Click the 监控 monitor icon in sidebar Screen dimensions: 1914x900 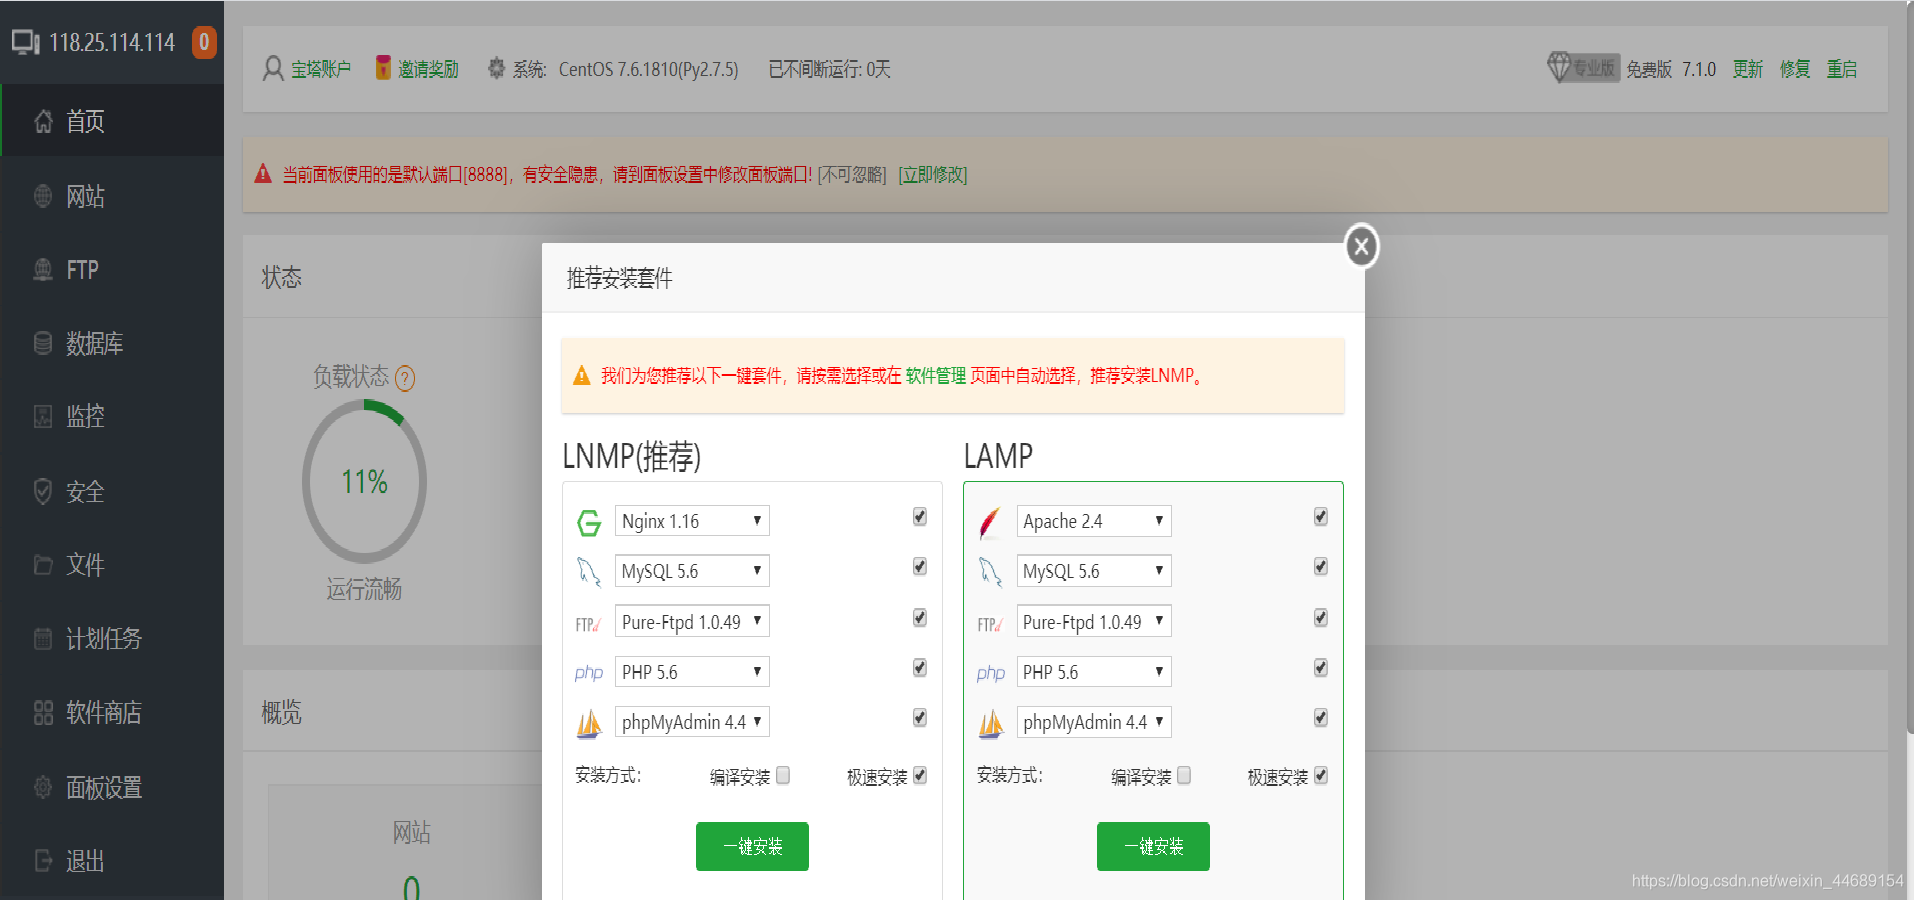[x=43, y=416]
